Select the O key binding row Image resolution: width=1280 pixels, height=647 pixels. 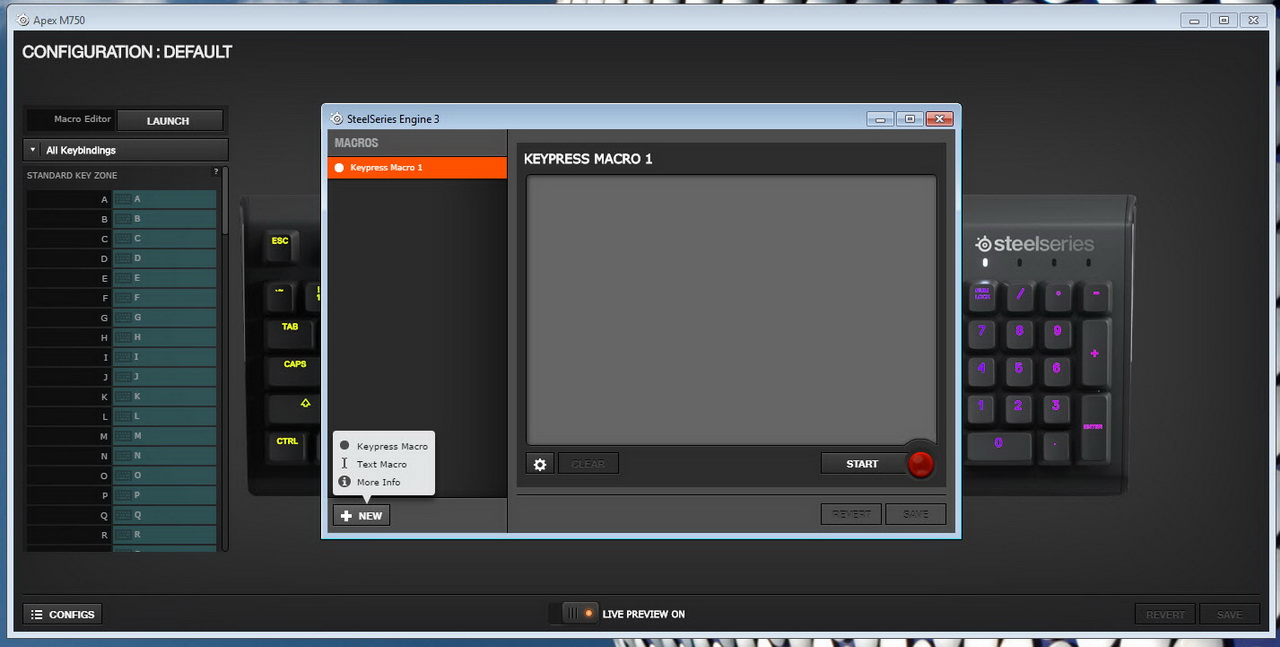121,476
